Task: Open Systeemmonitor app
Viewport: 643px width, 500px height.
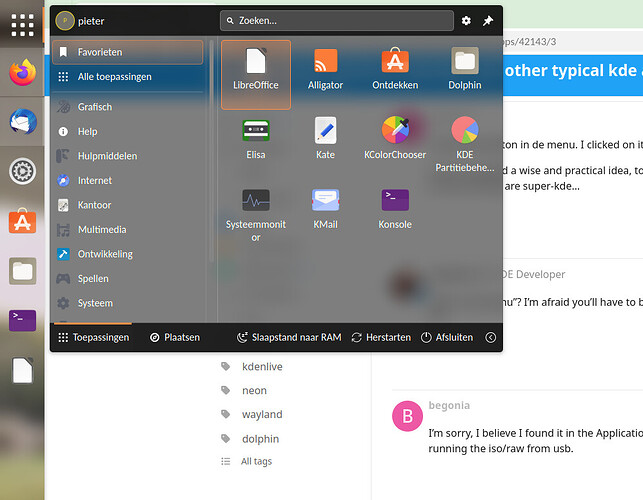Action: (256, 214)
